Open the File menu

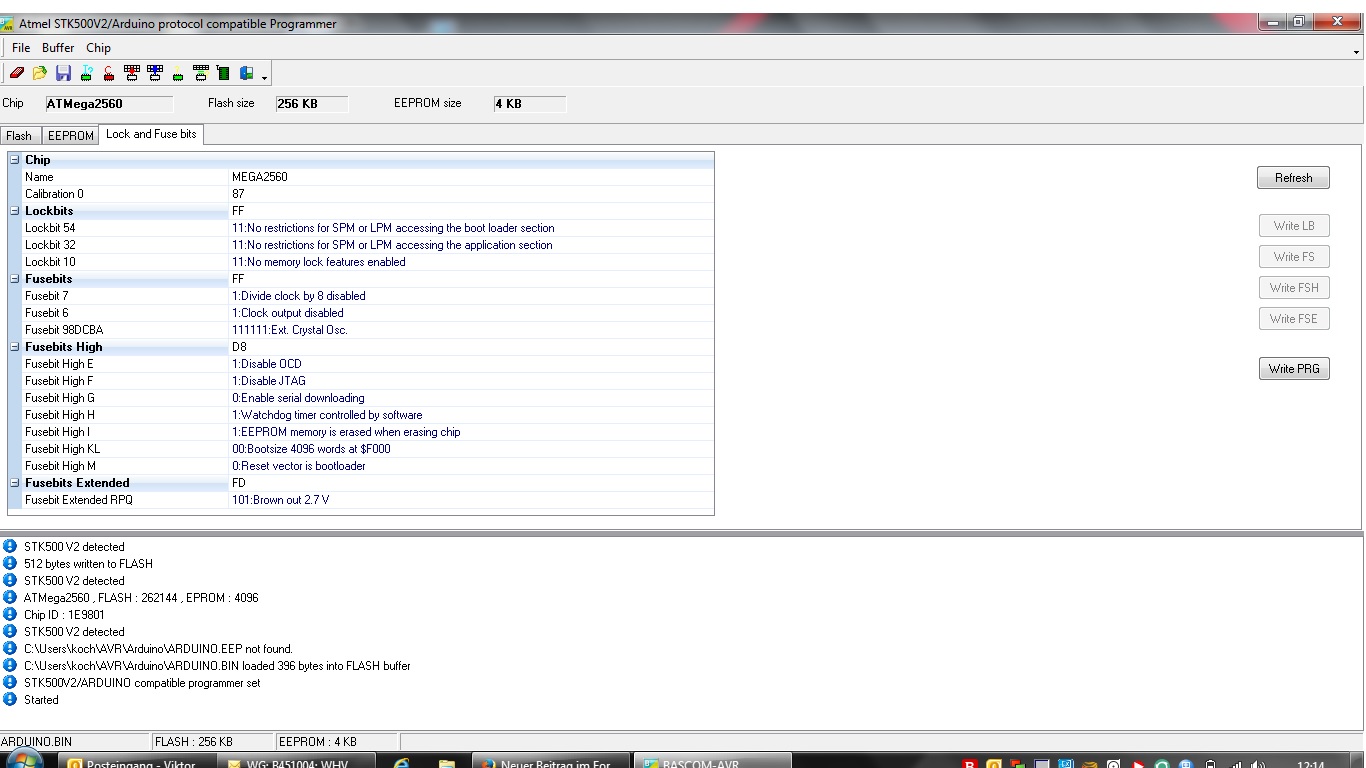click(21, 48)
